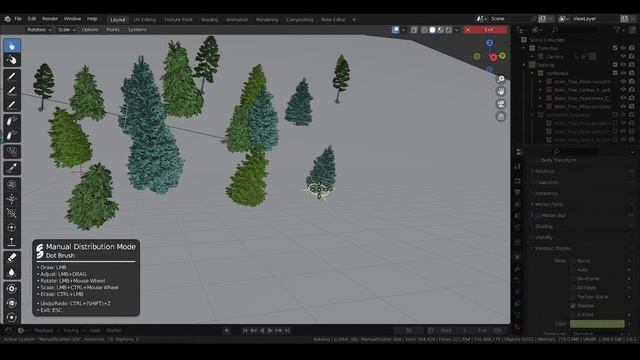Open the File menu

(x=18, y=19)
